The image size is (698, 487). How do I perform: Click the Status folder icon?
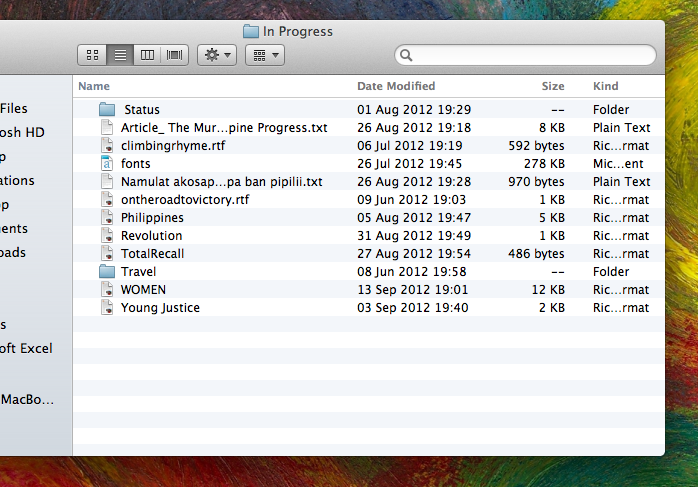(108, 110)
